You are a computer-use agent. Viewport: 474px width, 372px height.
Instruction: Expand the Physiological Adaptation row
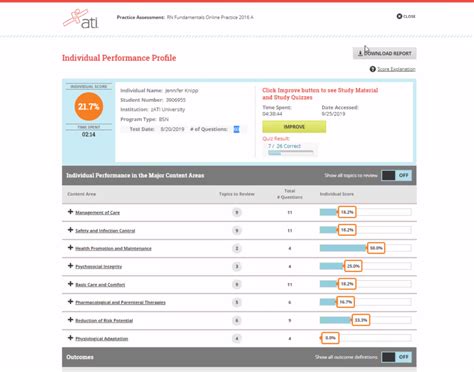click(70, 338)
